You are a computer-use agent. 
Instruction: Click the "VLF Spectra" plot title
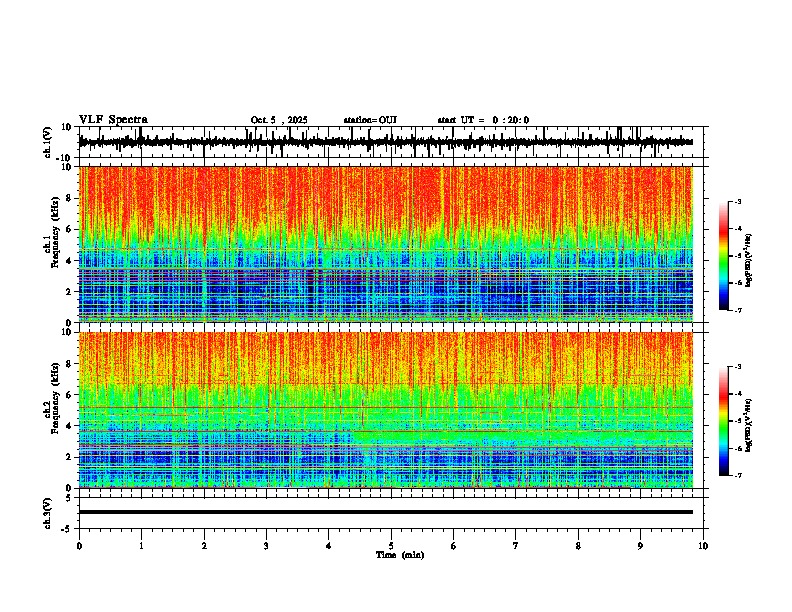[113, 120]
